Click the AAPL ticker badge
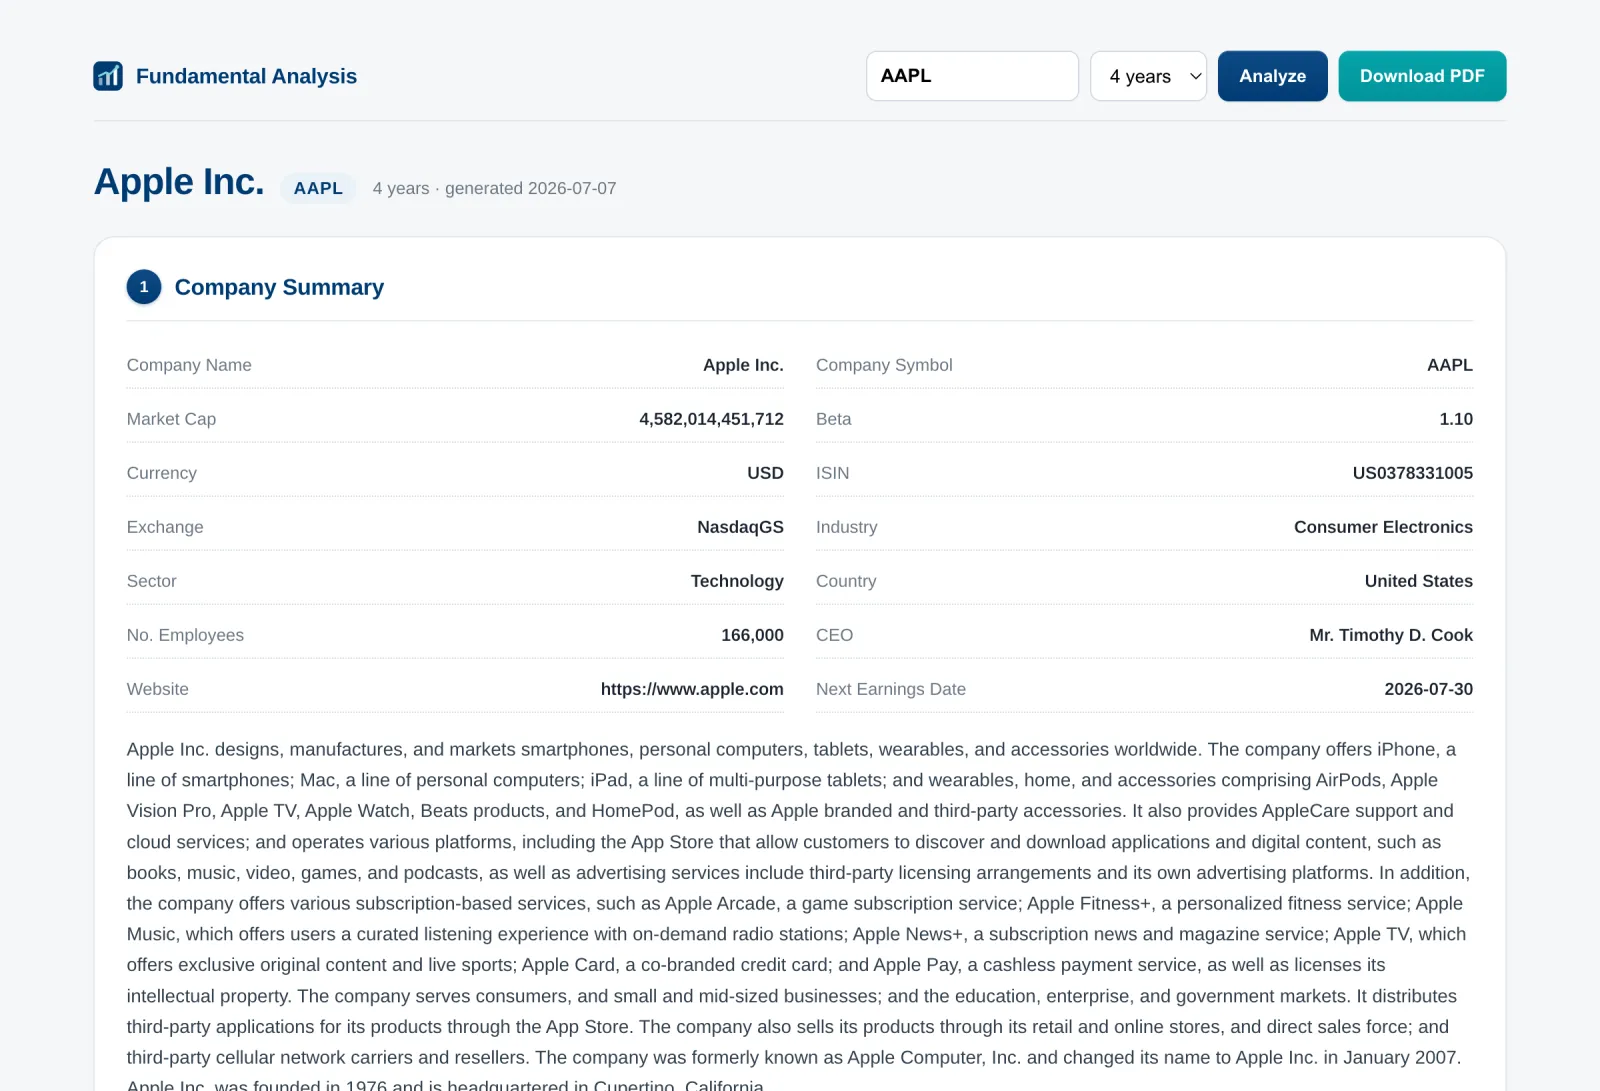This screenshot has width=1600, height=1091. 318,188
